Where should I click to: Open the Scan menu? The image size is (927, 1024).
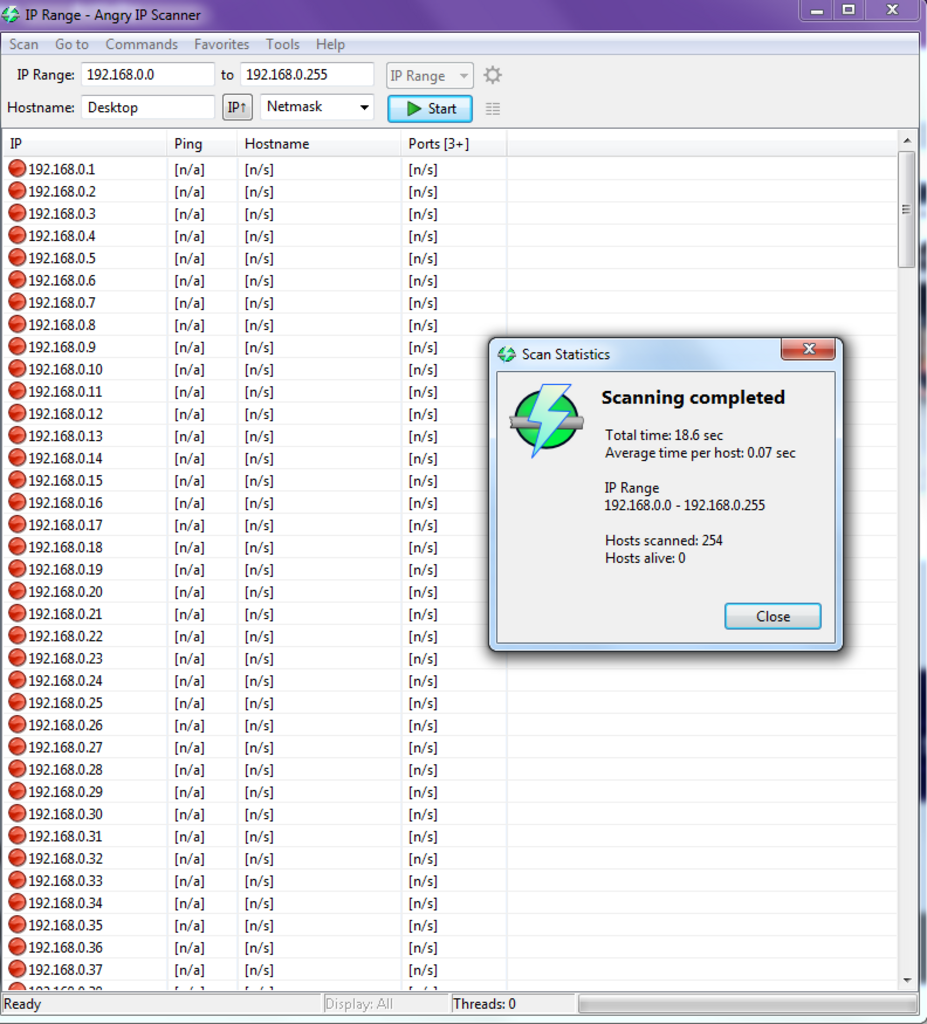24,44
